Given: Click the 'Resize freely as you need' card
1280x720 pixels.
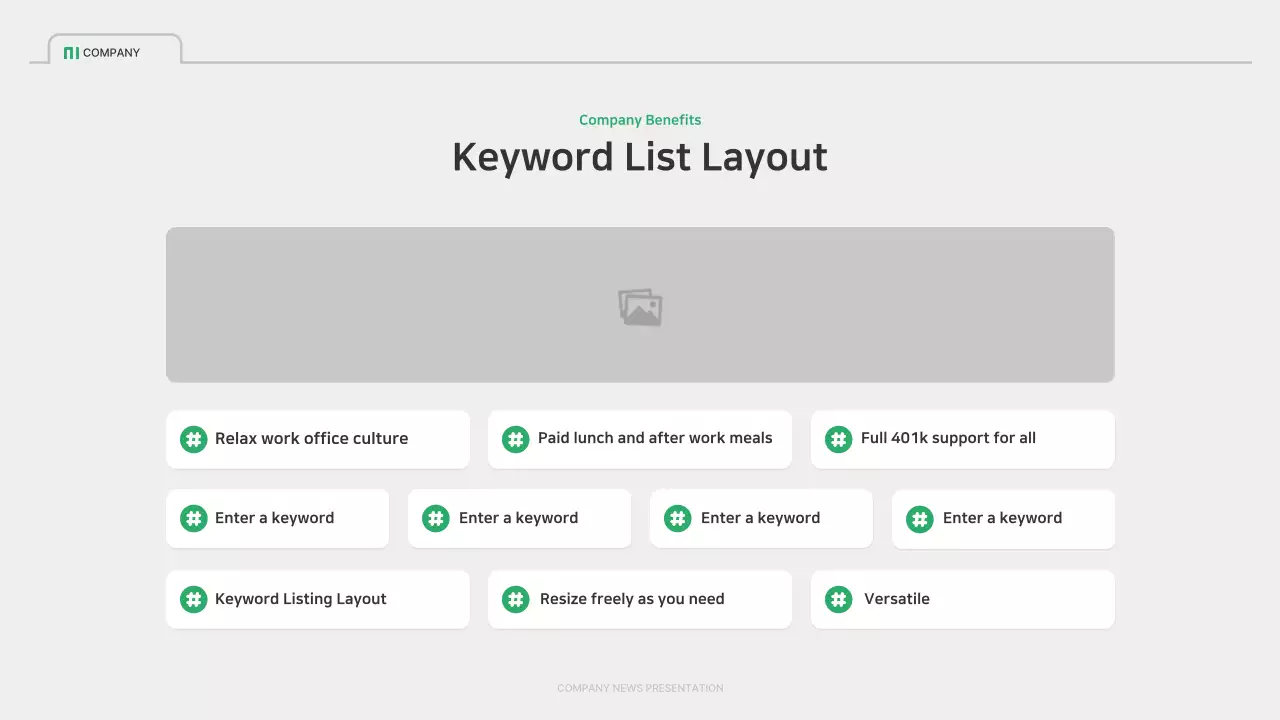Looking at the screenshot, I should click(x=640, y=599).
